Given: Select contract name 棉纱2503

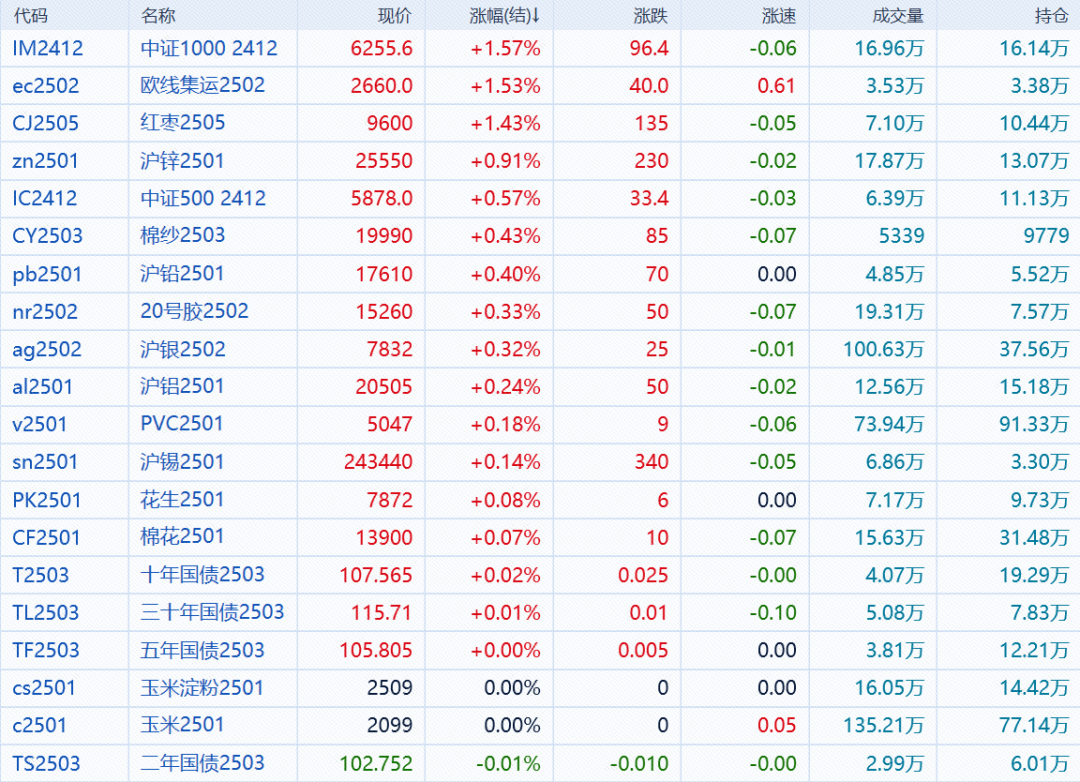Looking at the screenshot, I should pyautogui.click(x=183, y=236).
